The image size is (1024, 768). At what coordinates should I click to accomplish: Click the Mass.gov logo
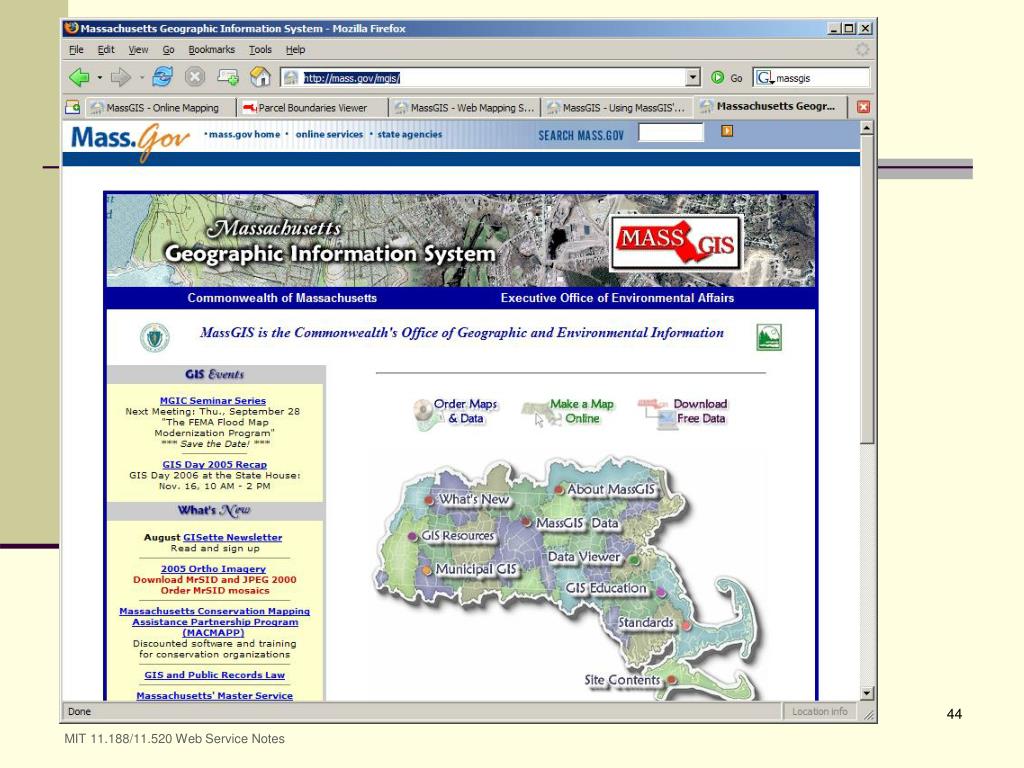point(129,140)
